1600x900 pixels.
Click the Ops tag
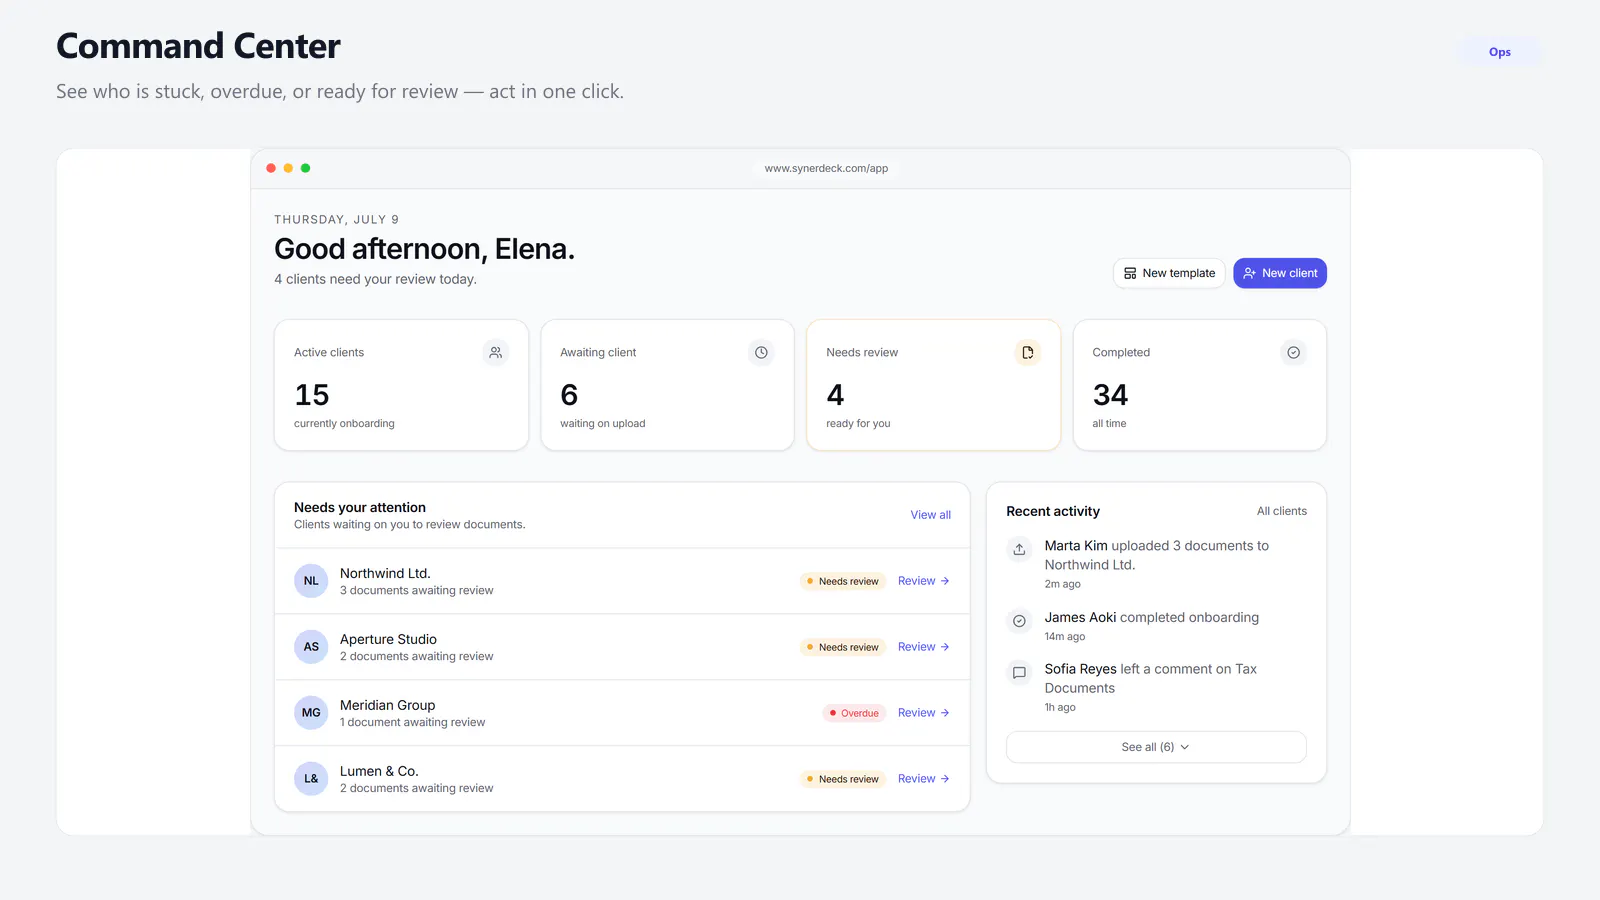click(1499, 52)
